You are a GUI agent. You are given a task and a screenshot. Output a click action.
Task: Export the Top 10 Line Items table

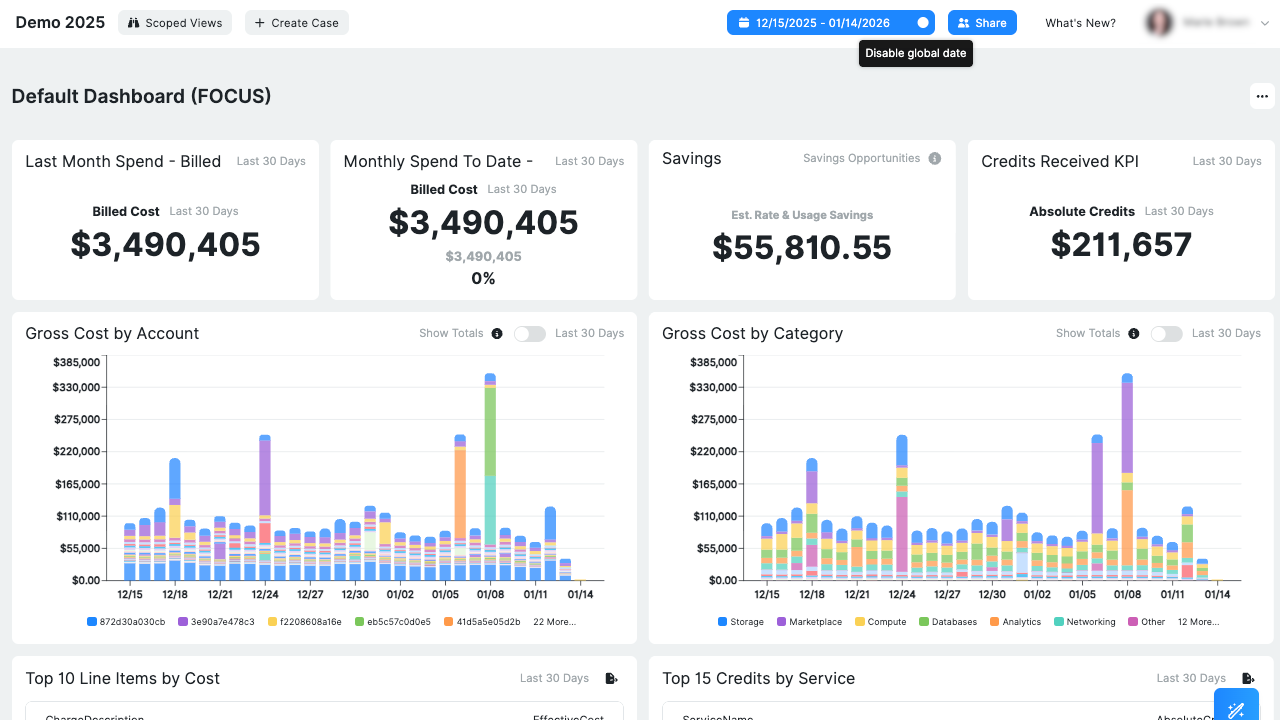pos(611,679)
